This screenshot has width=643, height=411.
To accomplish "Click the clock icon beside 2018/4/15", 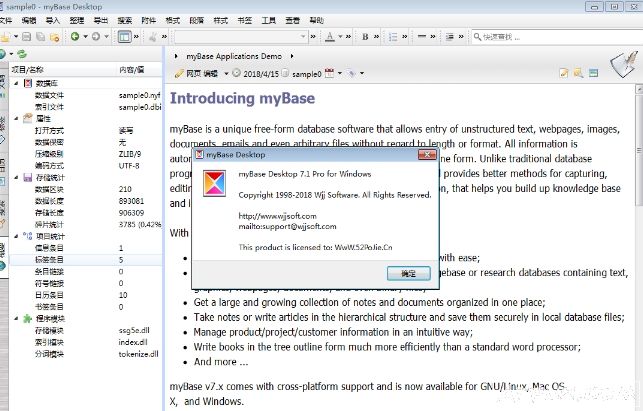I will point(237,73).
